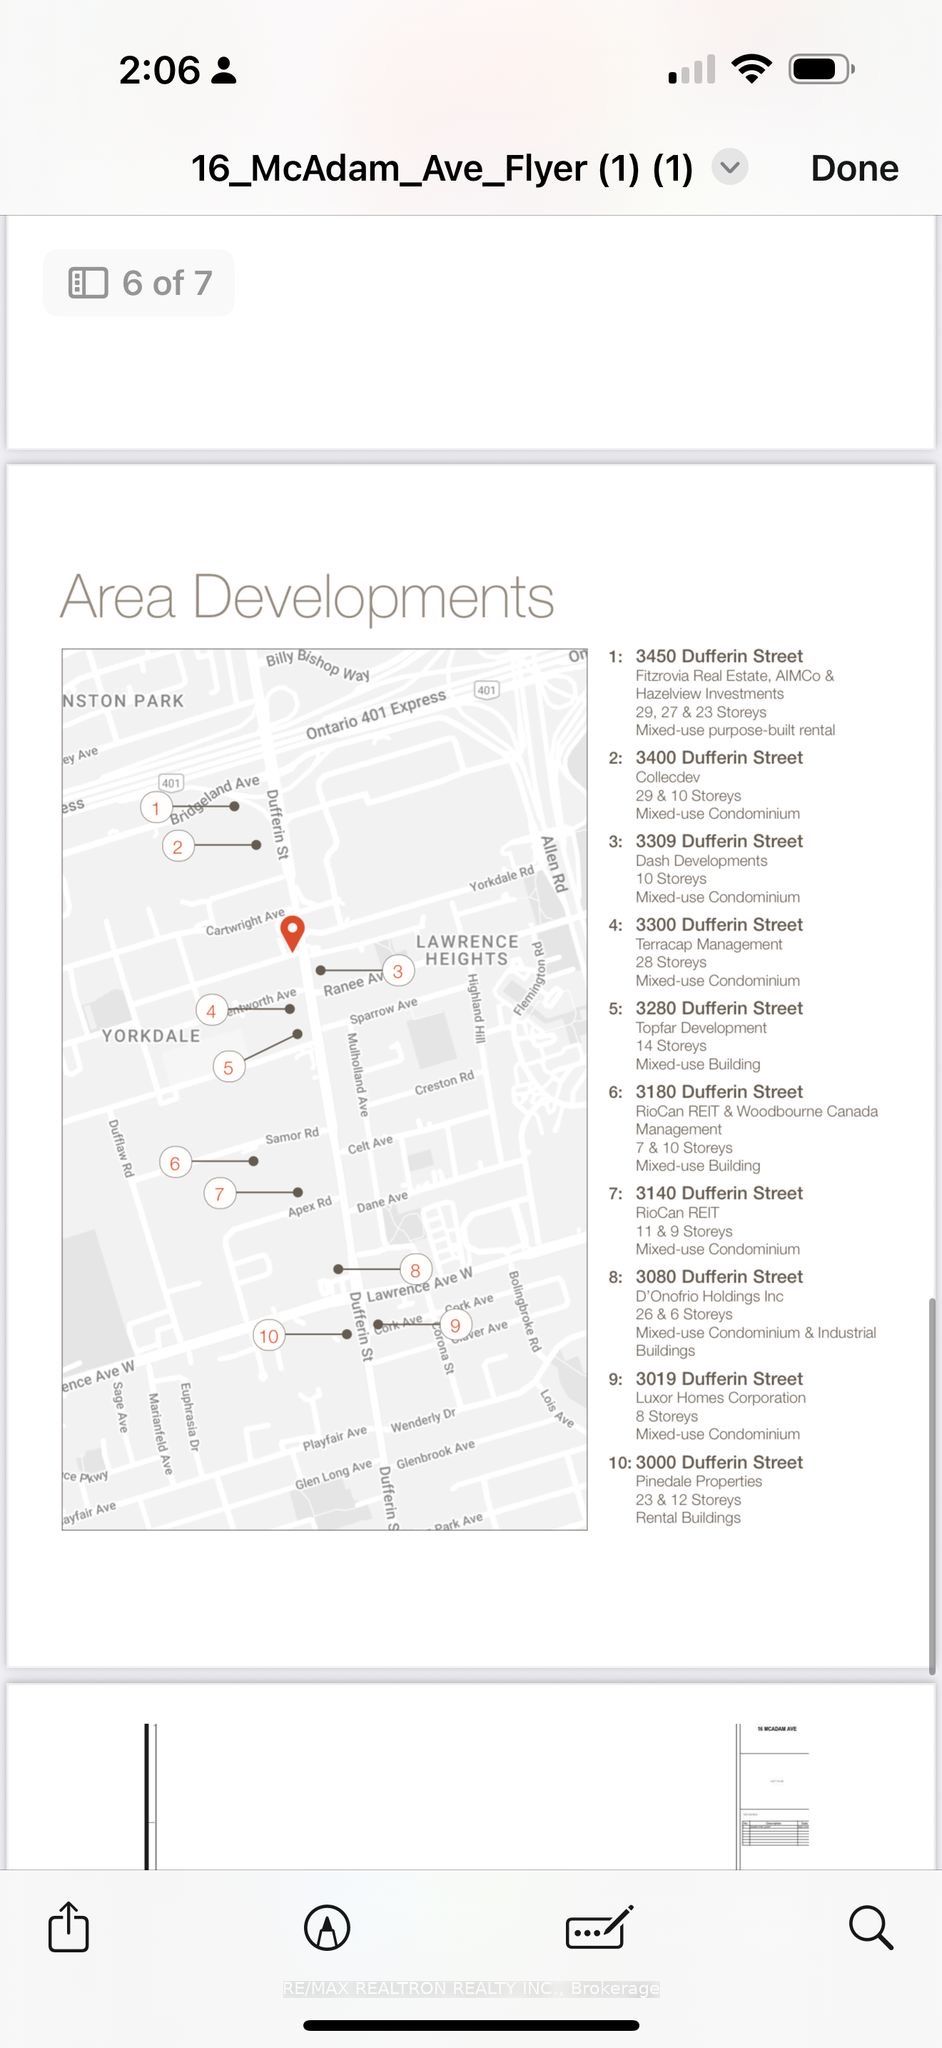This screenshot has height=2048, width=942.
Task: Tap the 'Rental Buildings' text for entry 10
Action: point(688,1518)
